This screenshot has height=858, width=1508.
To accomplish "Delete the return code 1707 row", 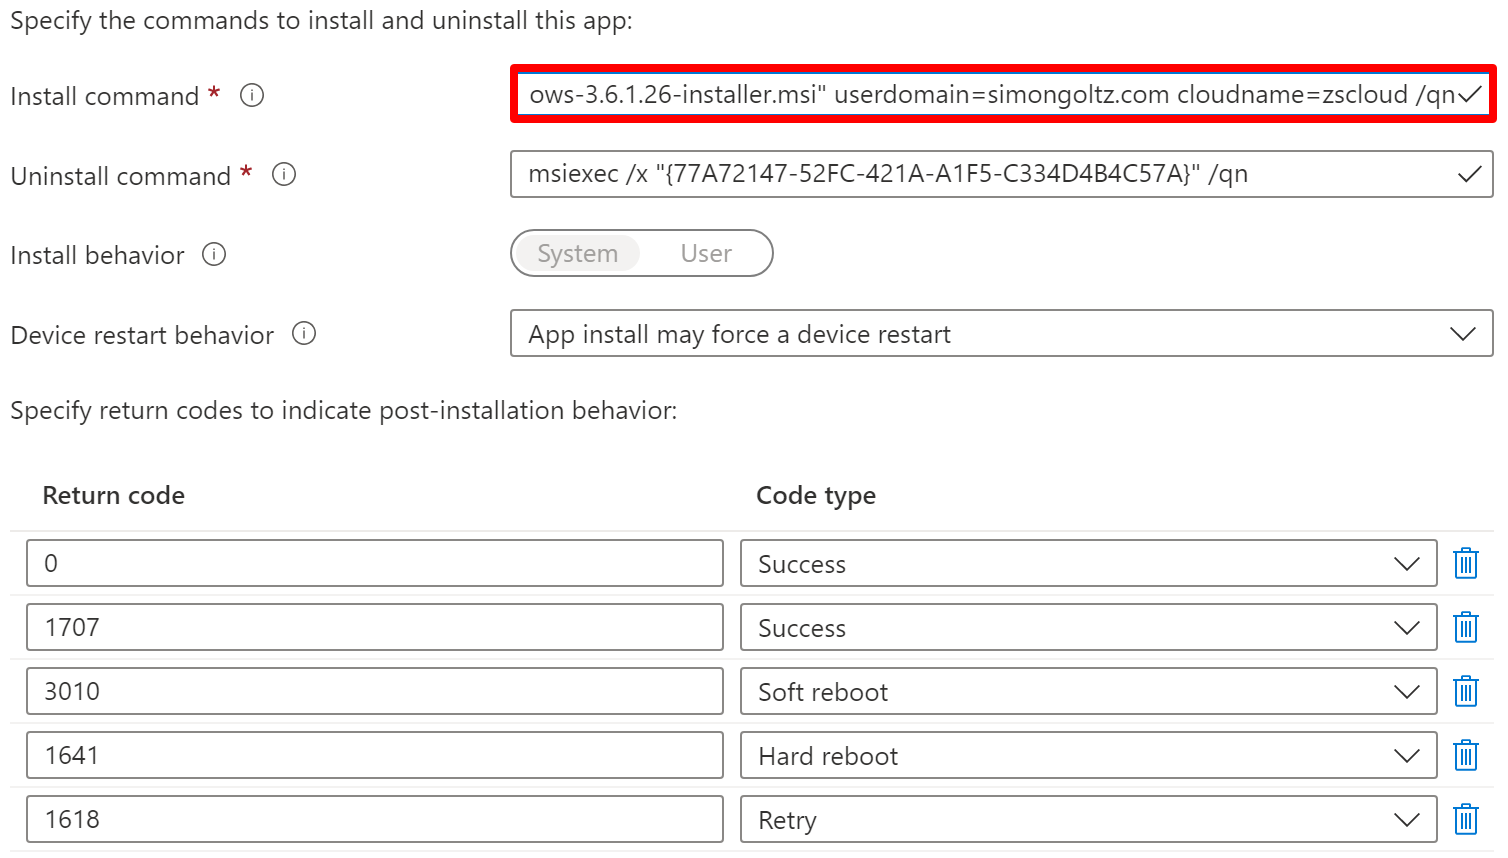I will point(1465,627).
